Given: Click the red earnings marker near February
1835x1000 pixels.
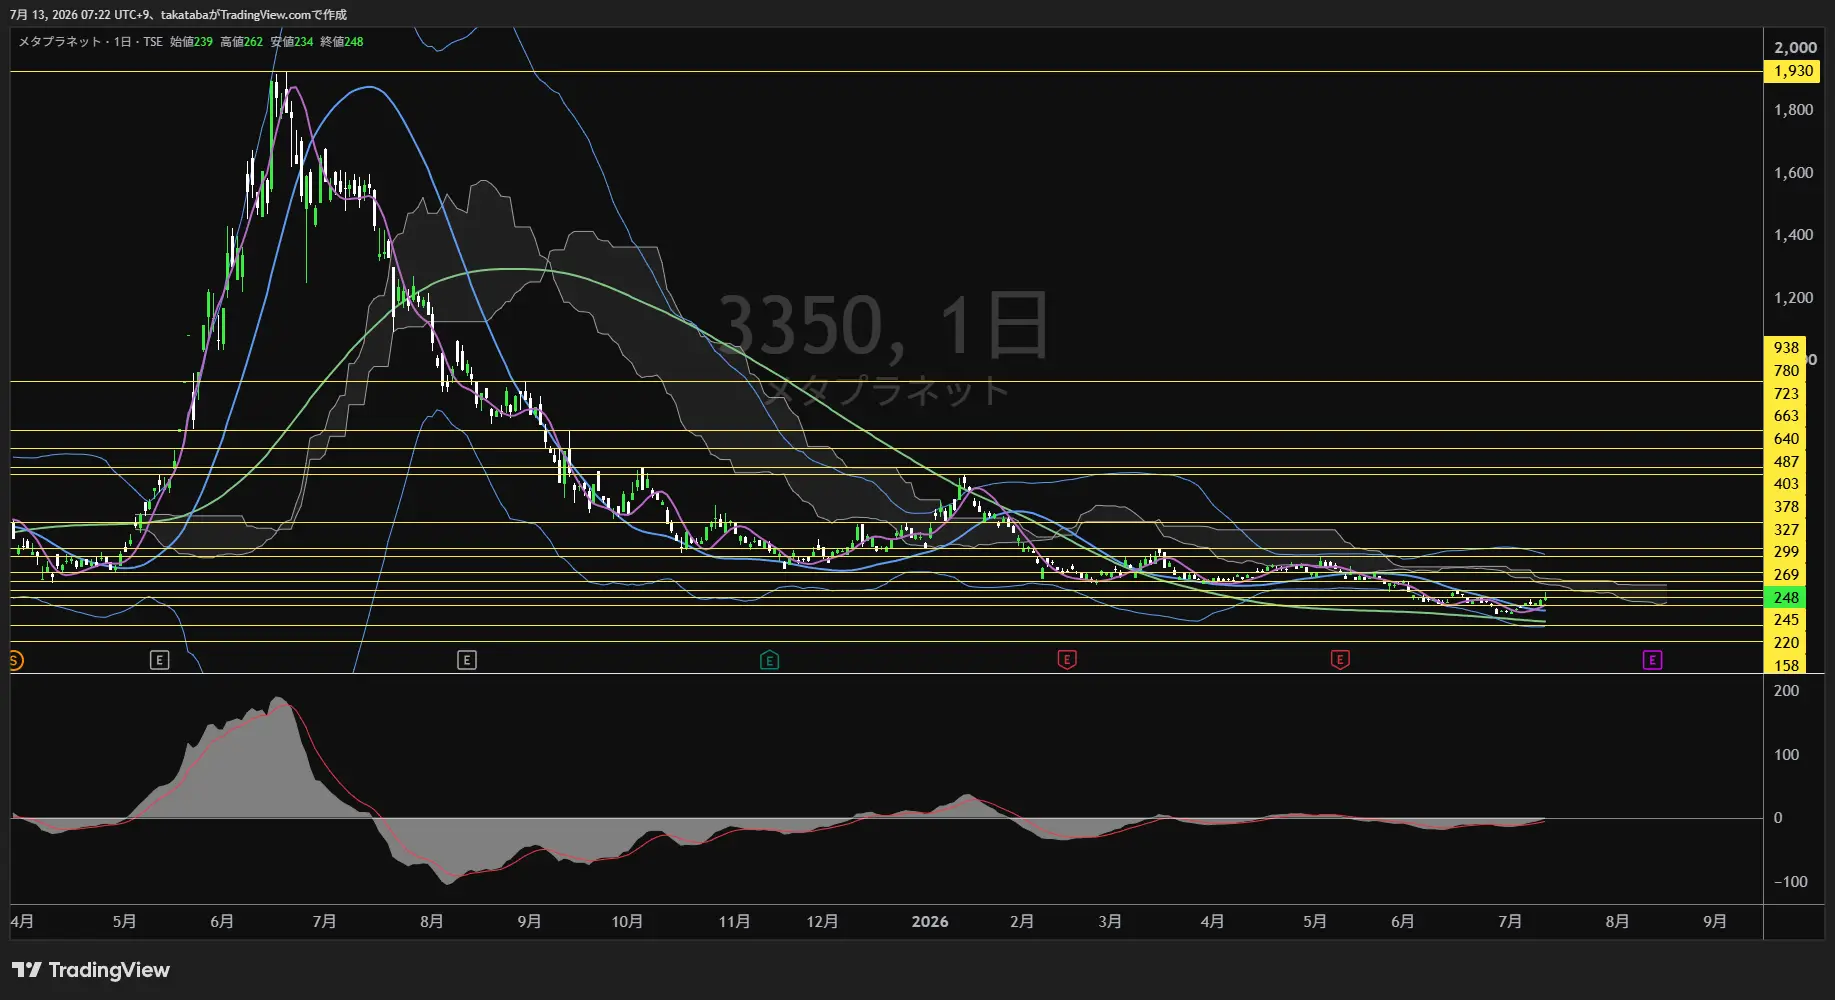Looking at the screenshot, I should [1067, 660].
